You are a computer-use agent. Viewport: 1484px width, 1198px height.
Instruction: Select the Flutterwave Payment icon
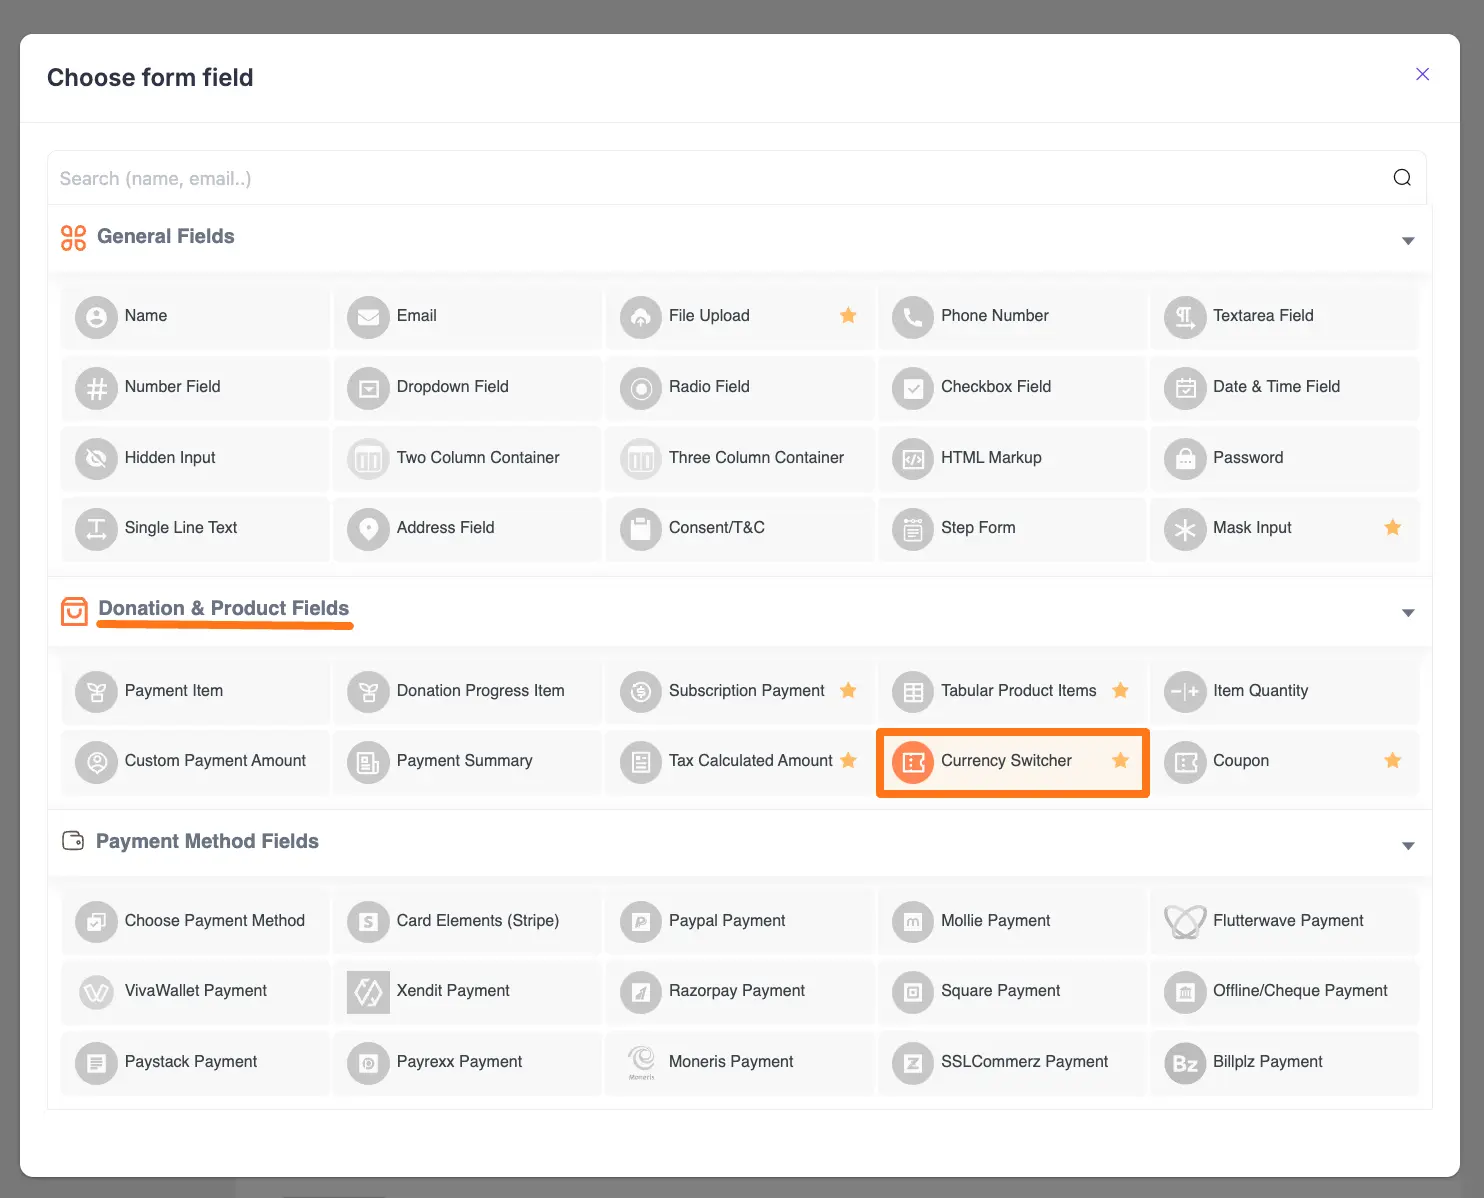[x=1185, y=921]
